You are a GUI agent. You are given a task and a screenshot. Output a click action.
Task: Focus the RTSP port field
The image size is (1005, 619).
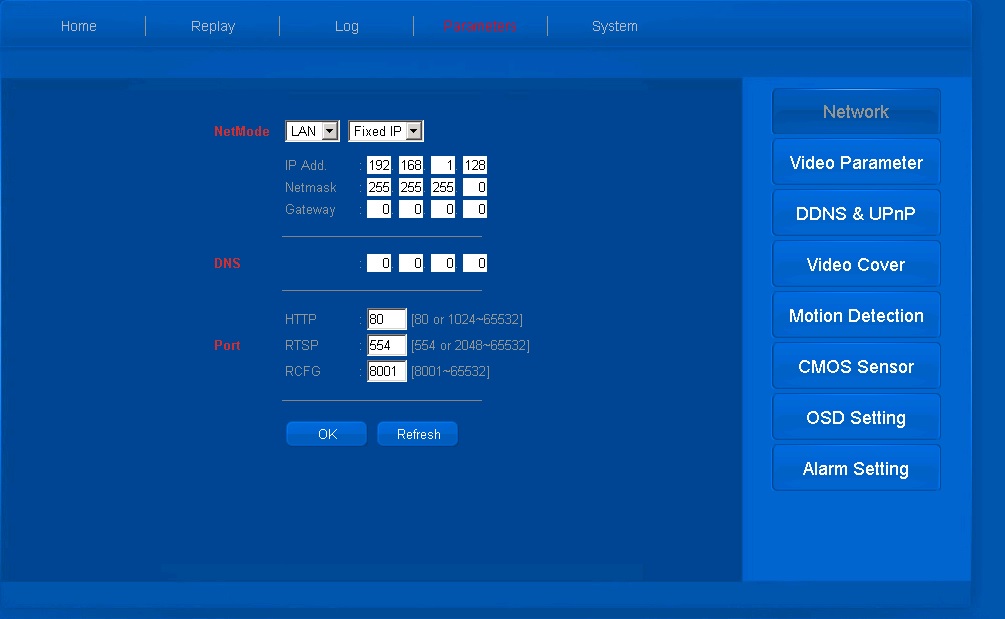click(x=387, y=346)
